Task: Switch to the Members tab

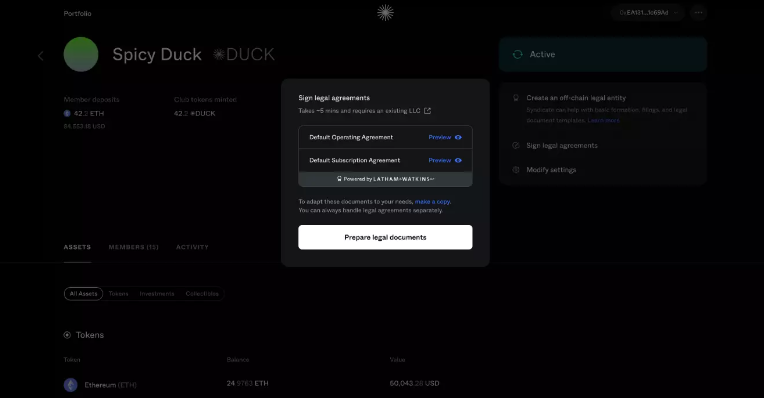Action: coord(134,247)
